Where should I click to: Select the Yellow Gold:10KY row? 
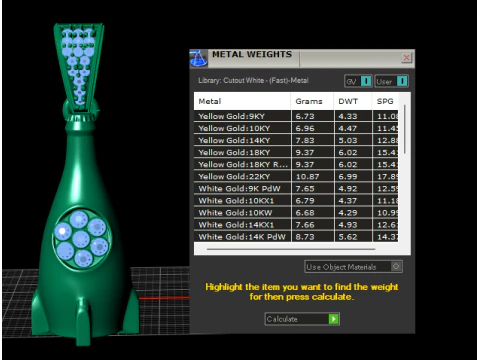[x=296, y=128]
